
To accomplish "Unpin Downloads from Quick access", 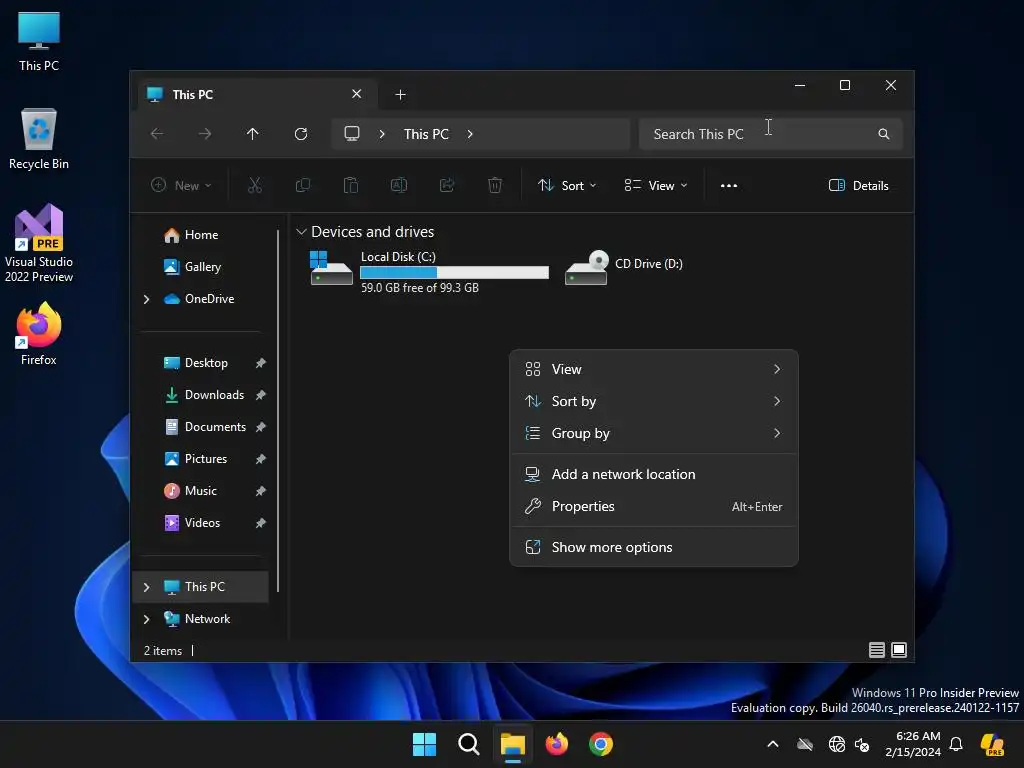I will click(261, 394).
